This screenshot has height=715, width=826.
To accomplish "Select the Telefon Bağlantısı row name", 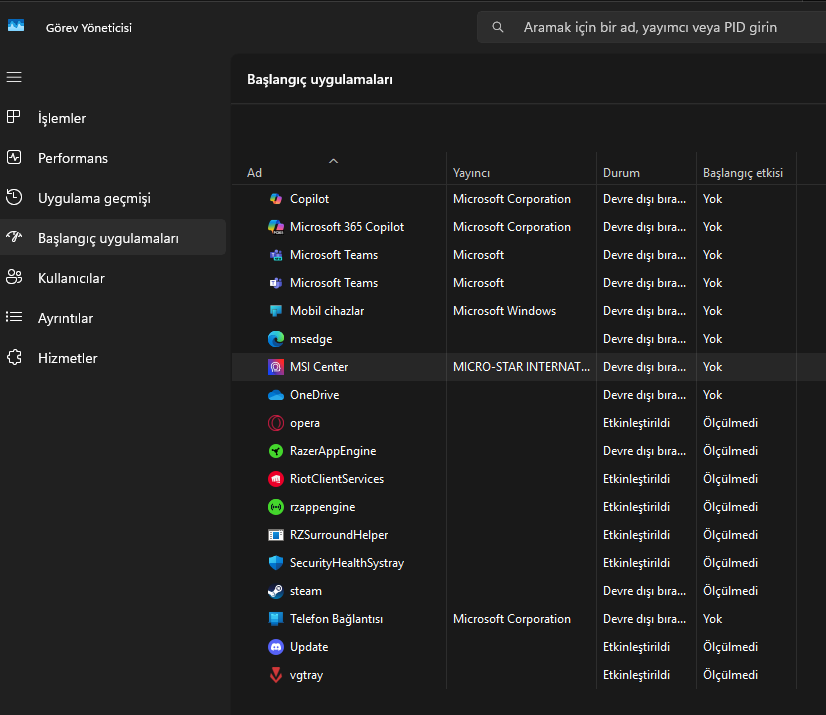I will pos(336,619).
